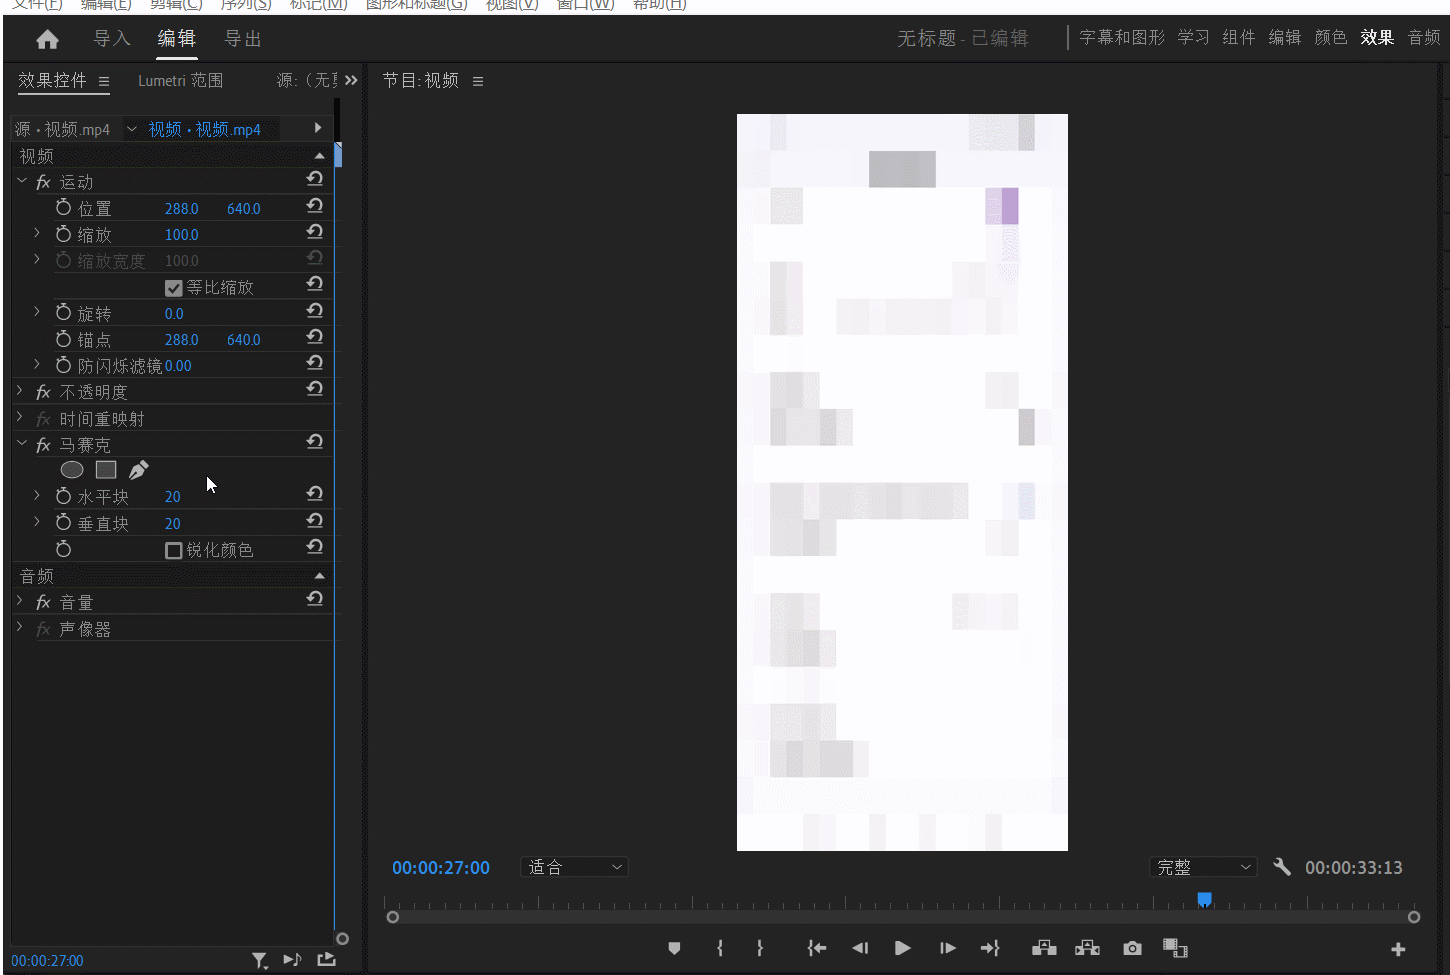
Task: Open the 完整 playback resolution dropdown
Action: point(1203,867)
